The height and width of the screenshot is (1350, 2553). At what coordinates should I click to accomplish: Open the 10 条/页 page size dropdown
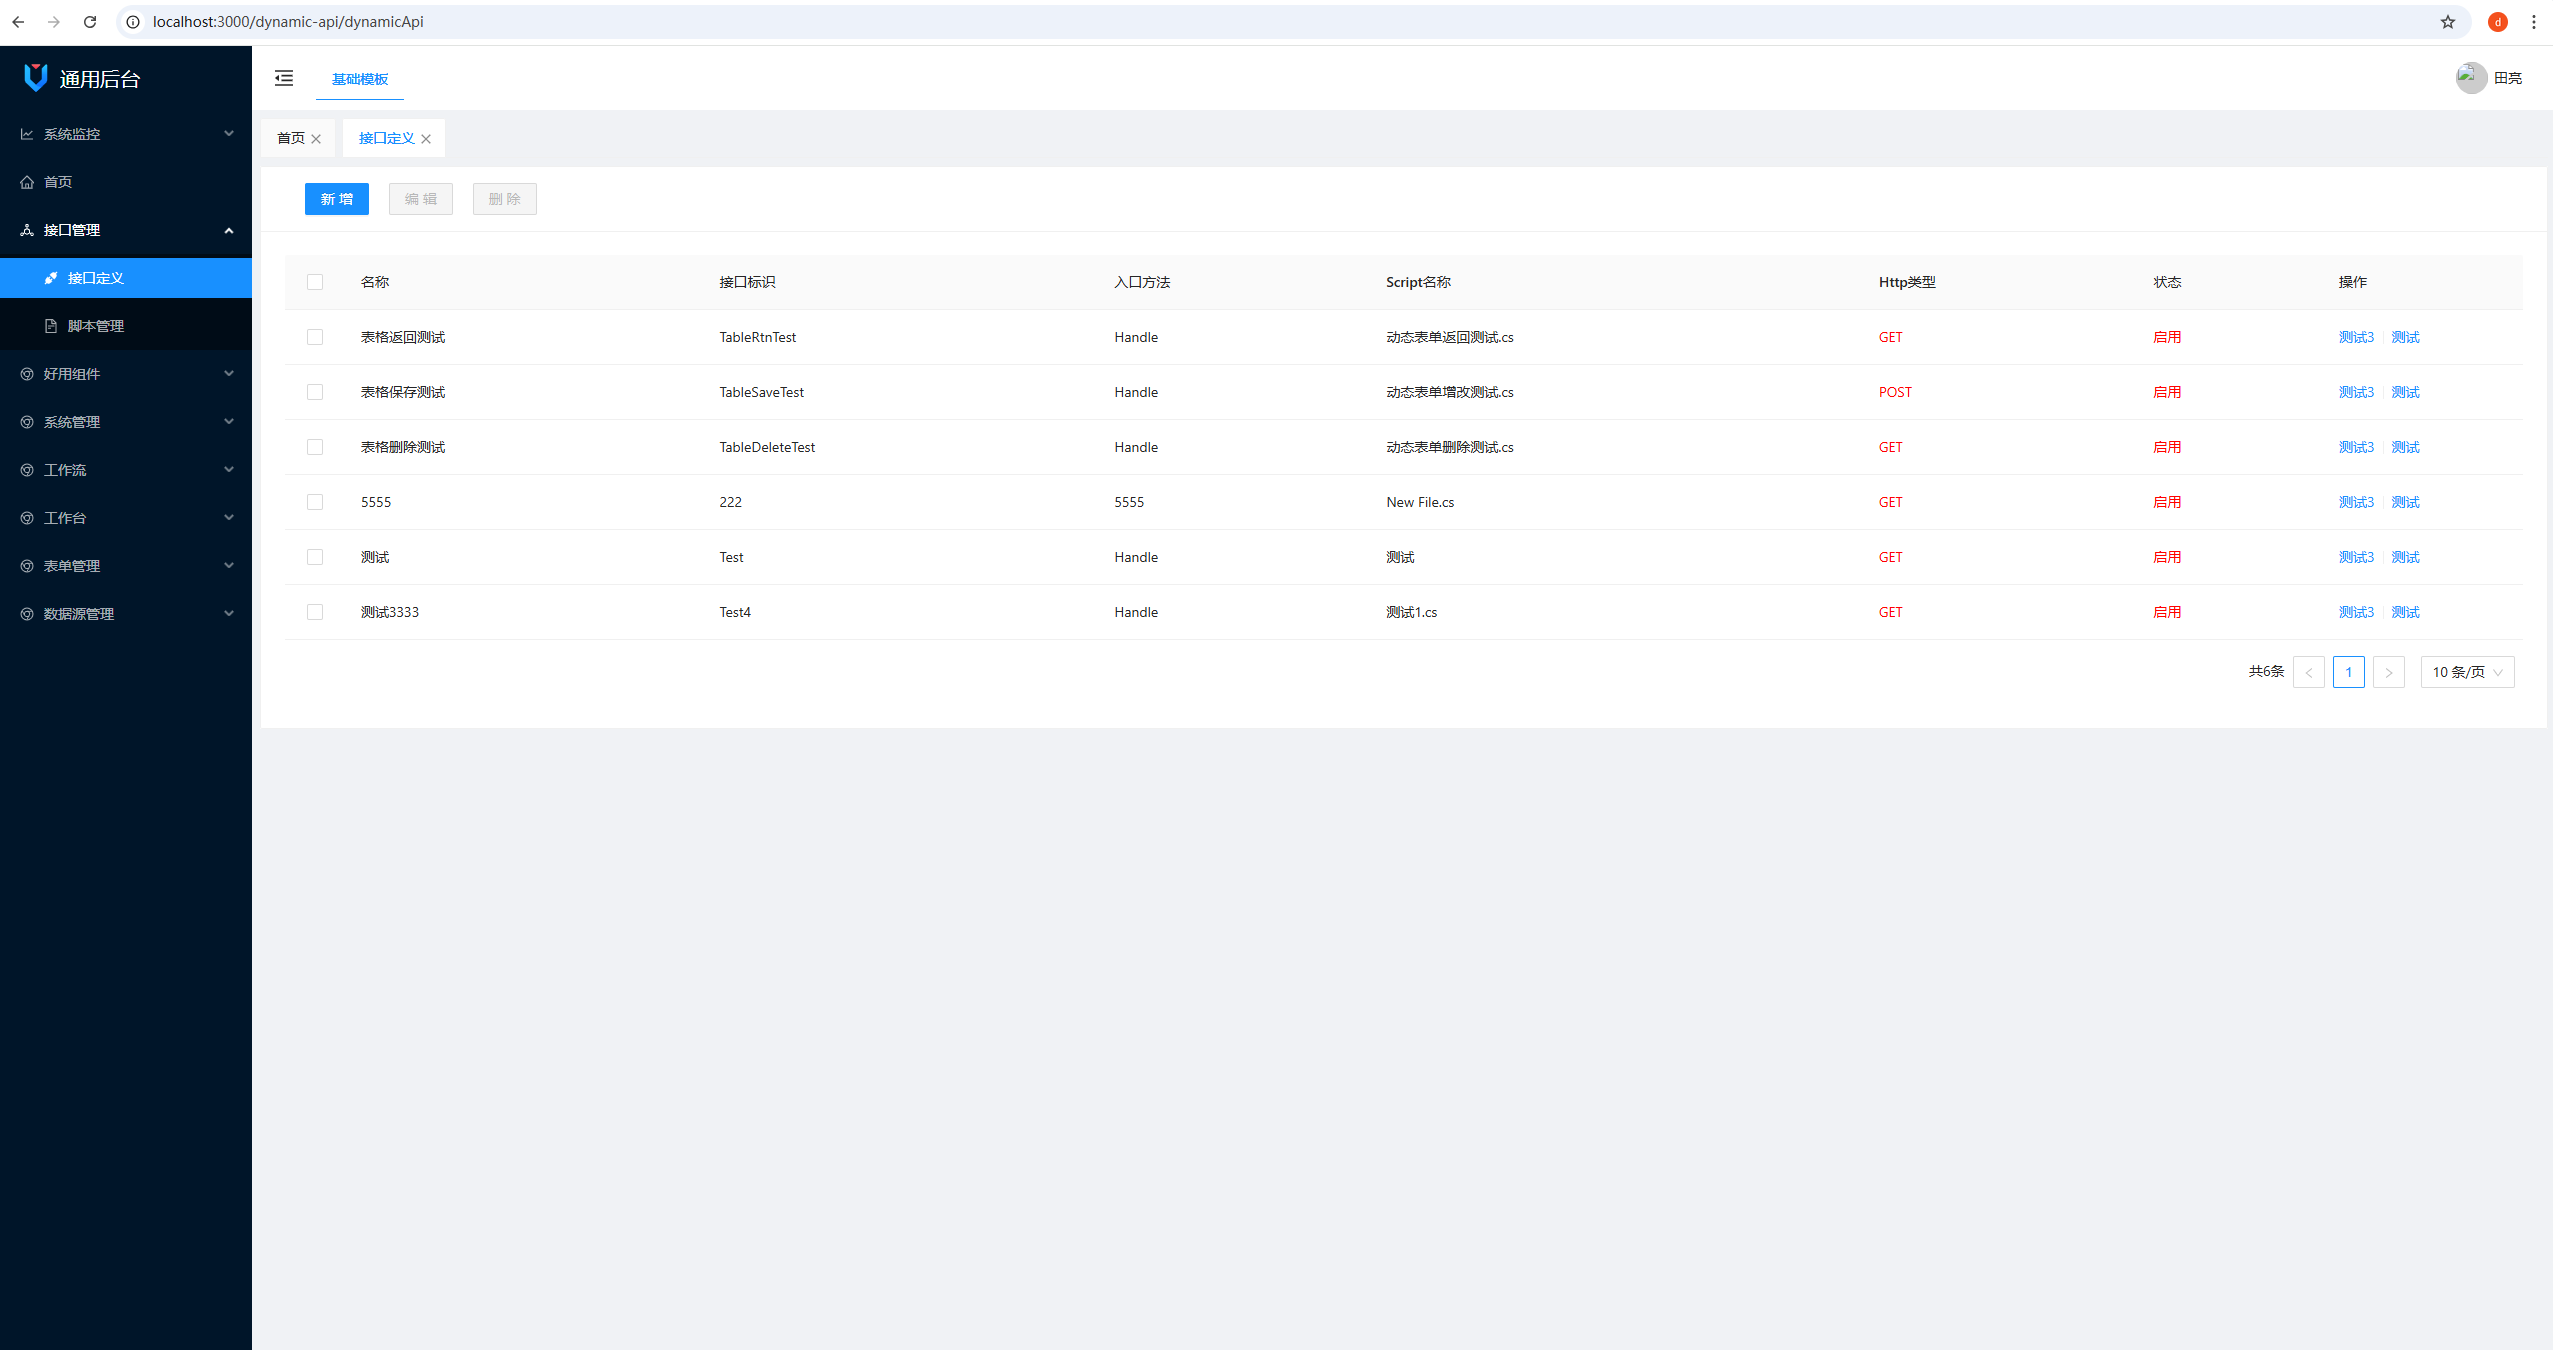click(2466, 672)
